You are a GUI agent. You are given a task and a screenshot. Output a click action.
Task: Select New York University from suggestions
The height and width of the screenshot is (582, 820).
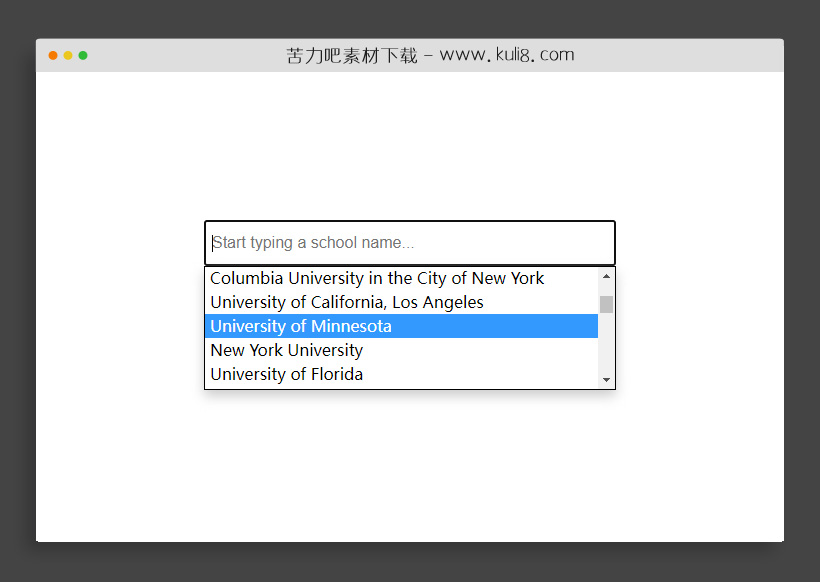(287, 350)
